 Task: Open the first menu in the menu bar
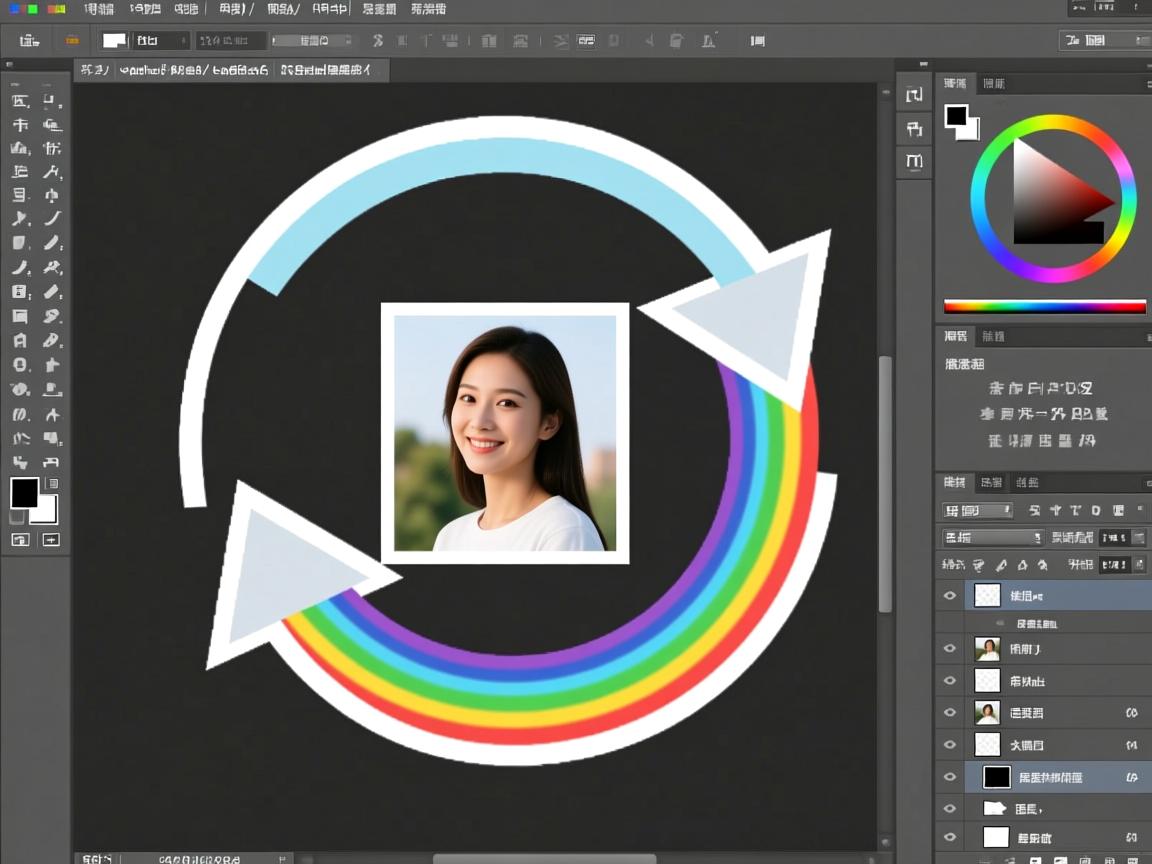click(x=99, y=9)
